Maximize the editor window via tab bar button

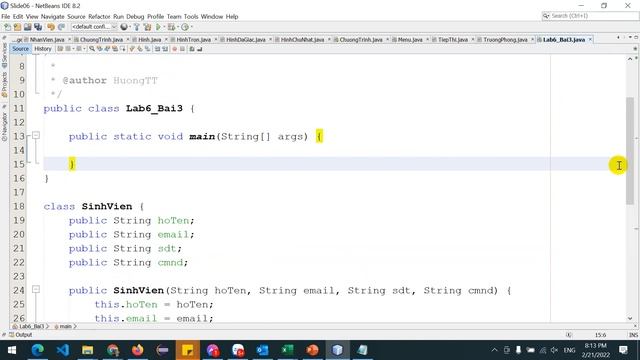click(x=636, y=37)
